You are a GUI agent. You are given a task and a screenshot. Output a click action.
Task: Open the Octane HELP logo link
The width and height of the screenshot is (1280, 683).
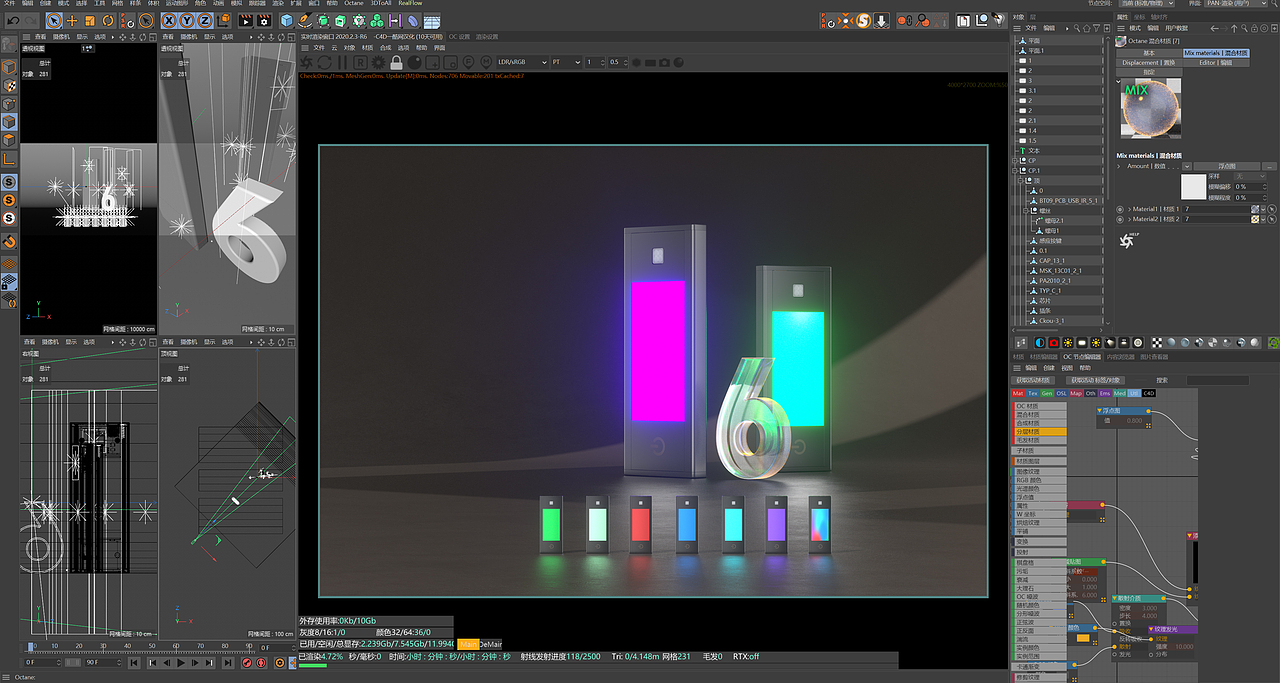click(x=1127, y=239)
